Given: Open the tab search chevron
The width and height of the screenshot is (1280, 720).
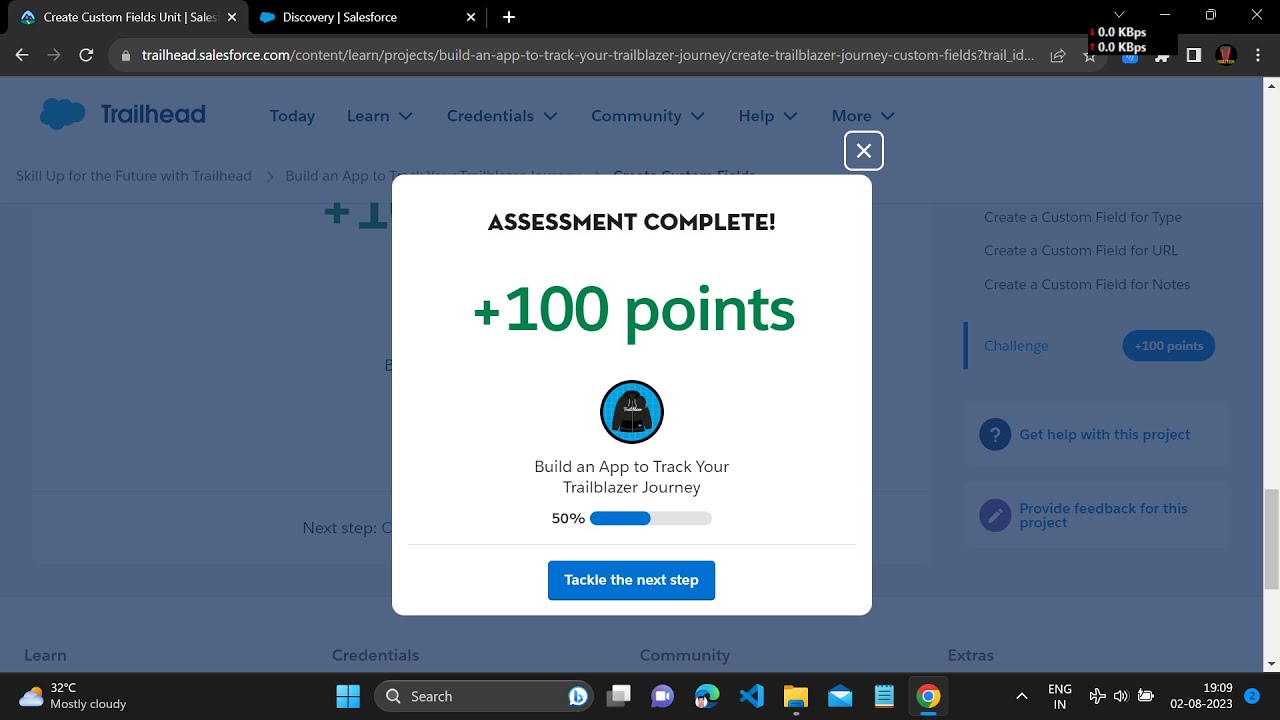Looking at the screenshot, I should pyautogui.click(x=1119, y=14).
